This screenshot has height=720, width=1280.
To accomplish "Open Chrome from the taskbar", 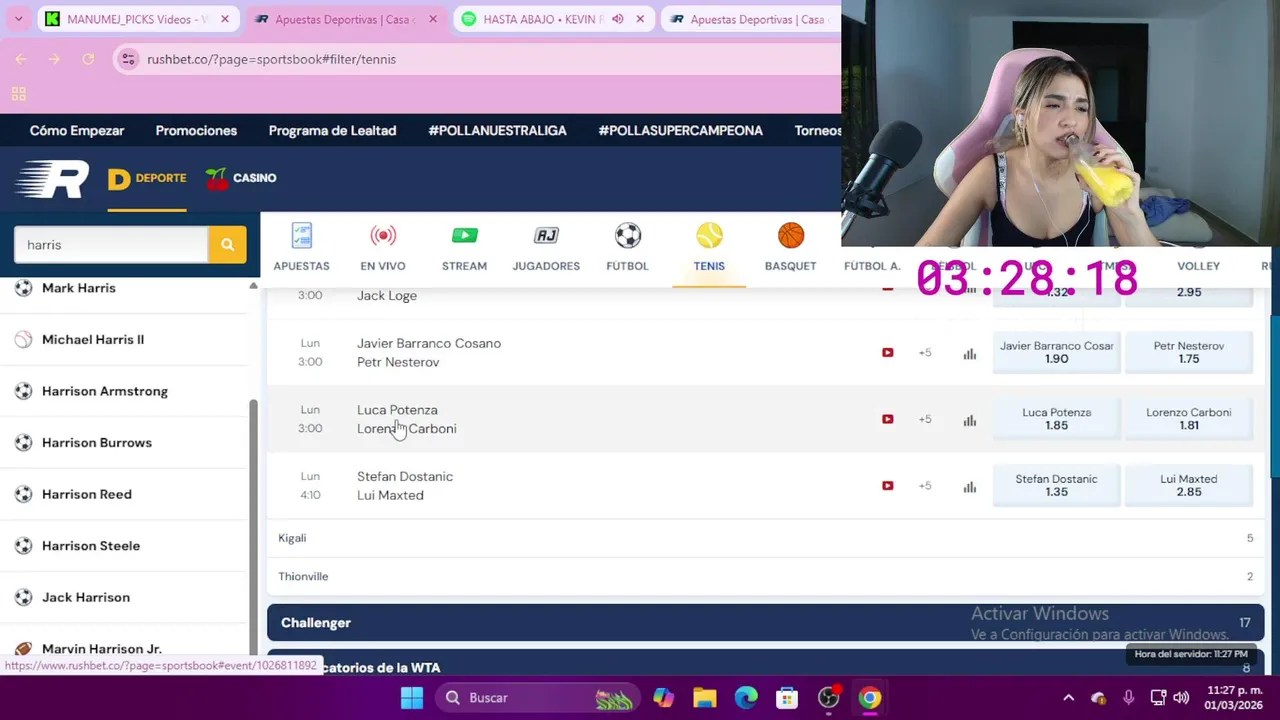I will click(x=870, y=698).
